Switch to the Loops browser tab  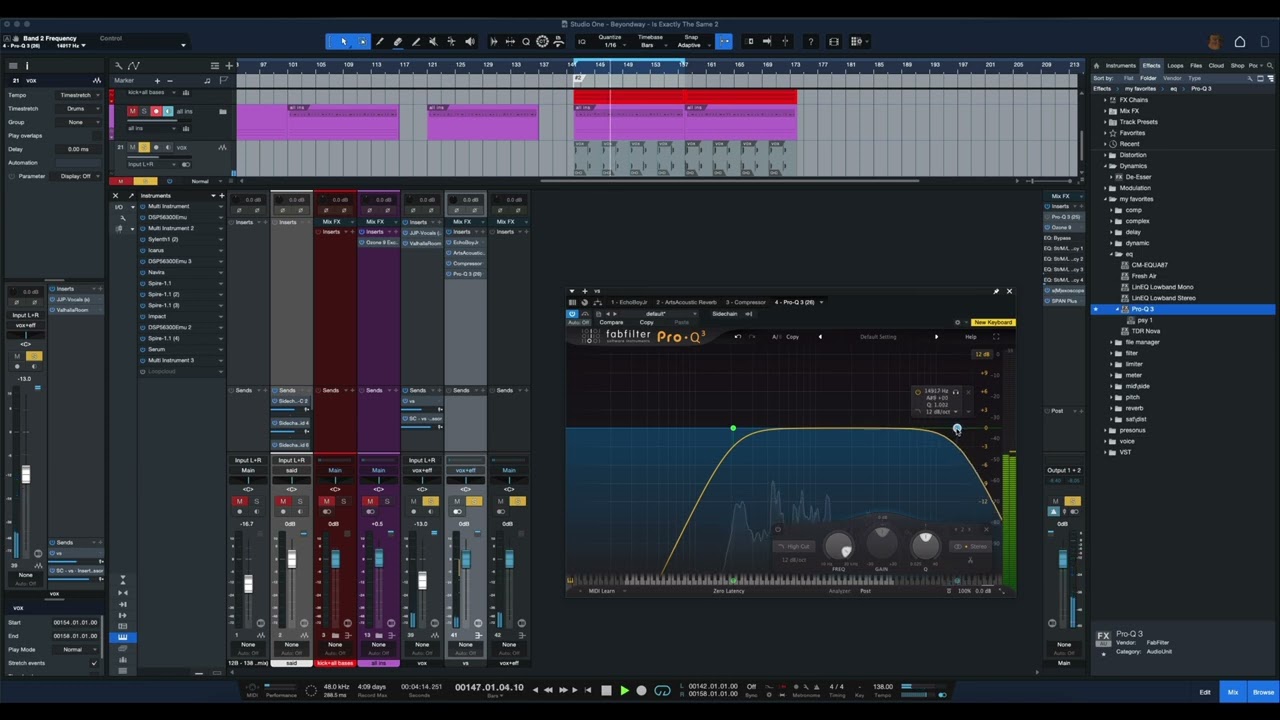click(1175, 66)
